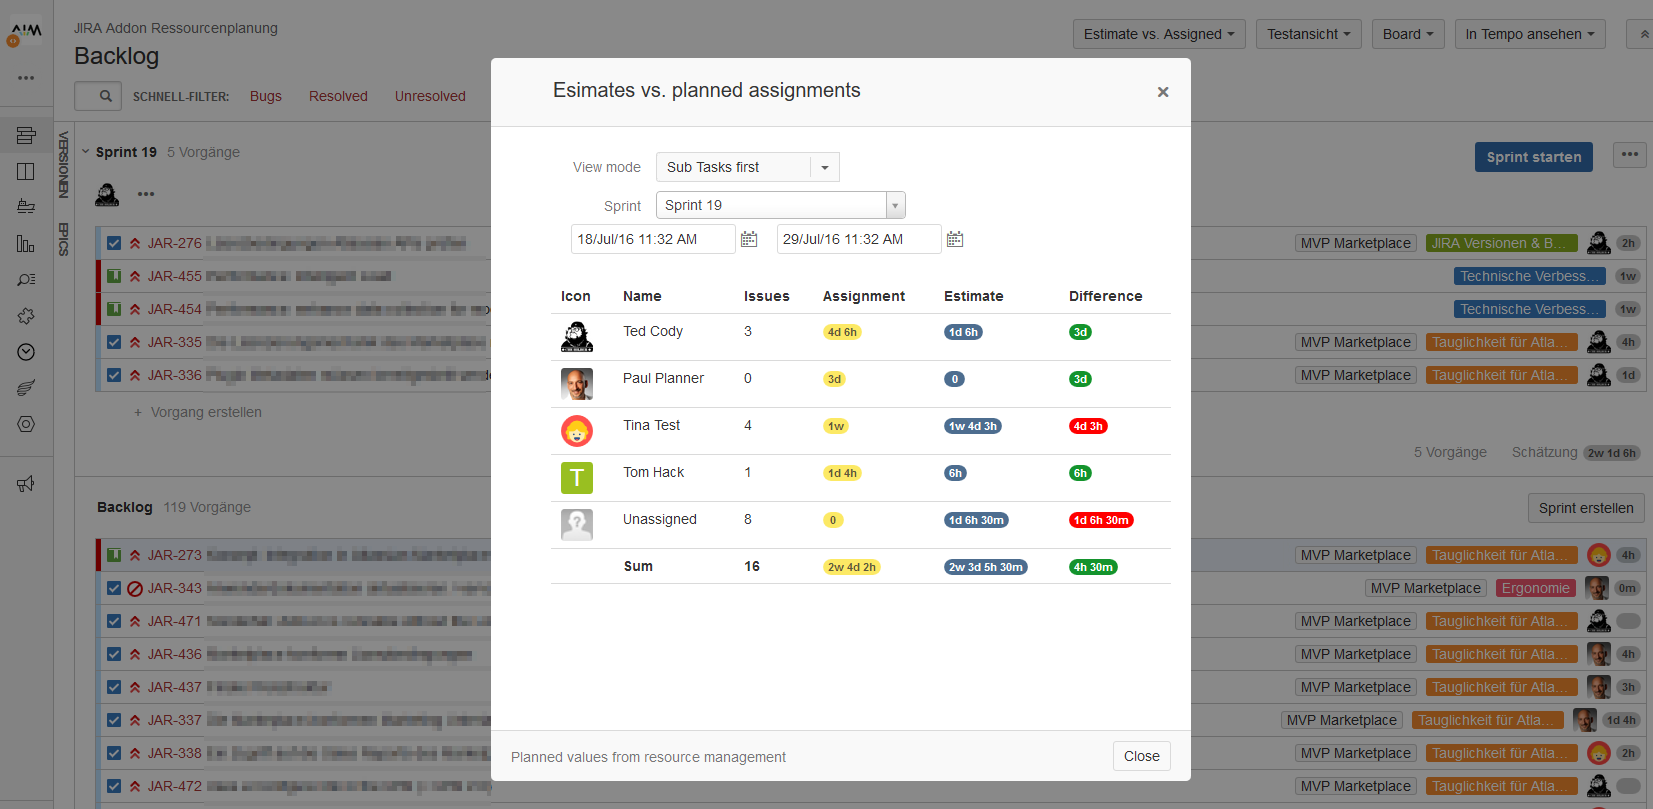Click Tom Hack's green T avatar

click(x=577, y=478)
